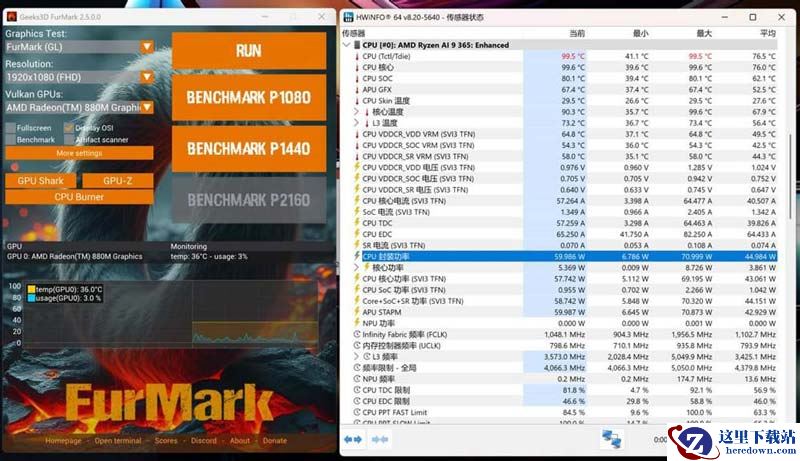
Task: Click the yellow temp(GPU0) legend swatch
Action: (x=31, y=289)
